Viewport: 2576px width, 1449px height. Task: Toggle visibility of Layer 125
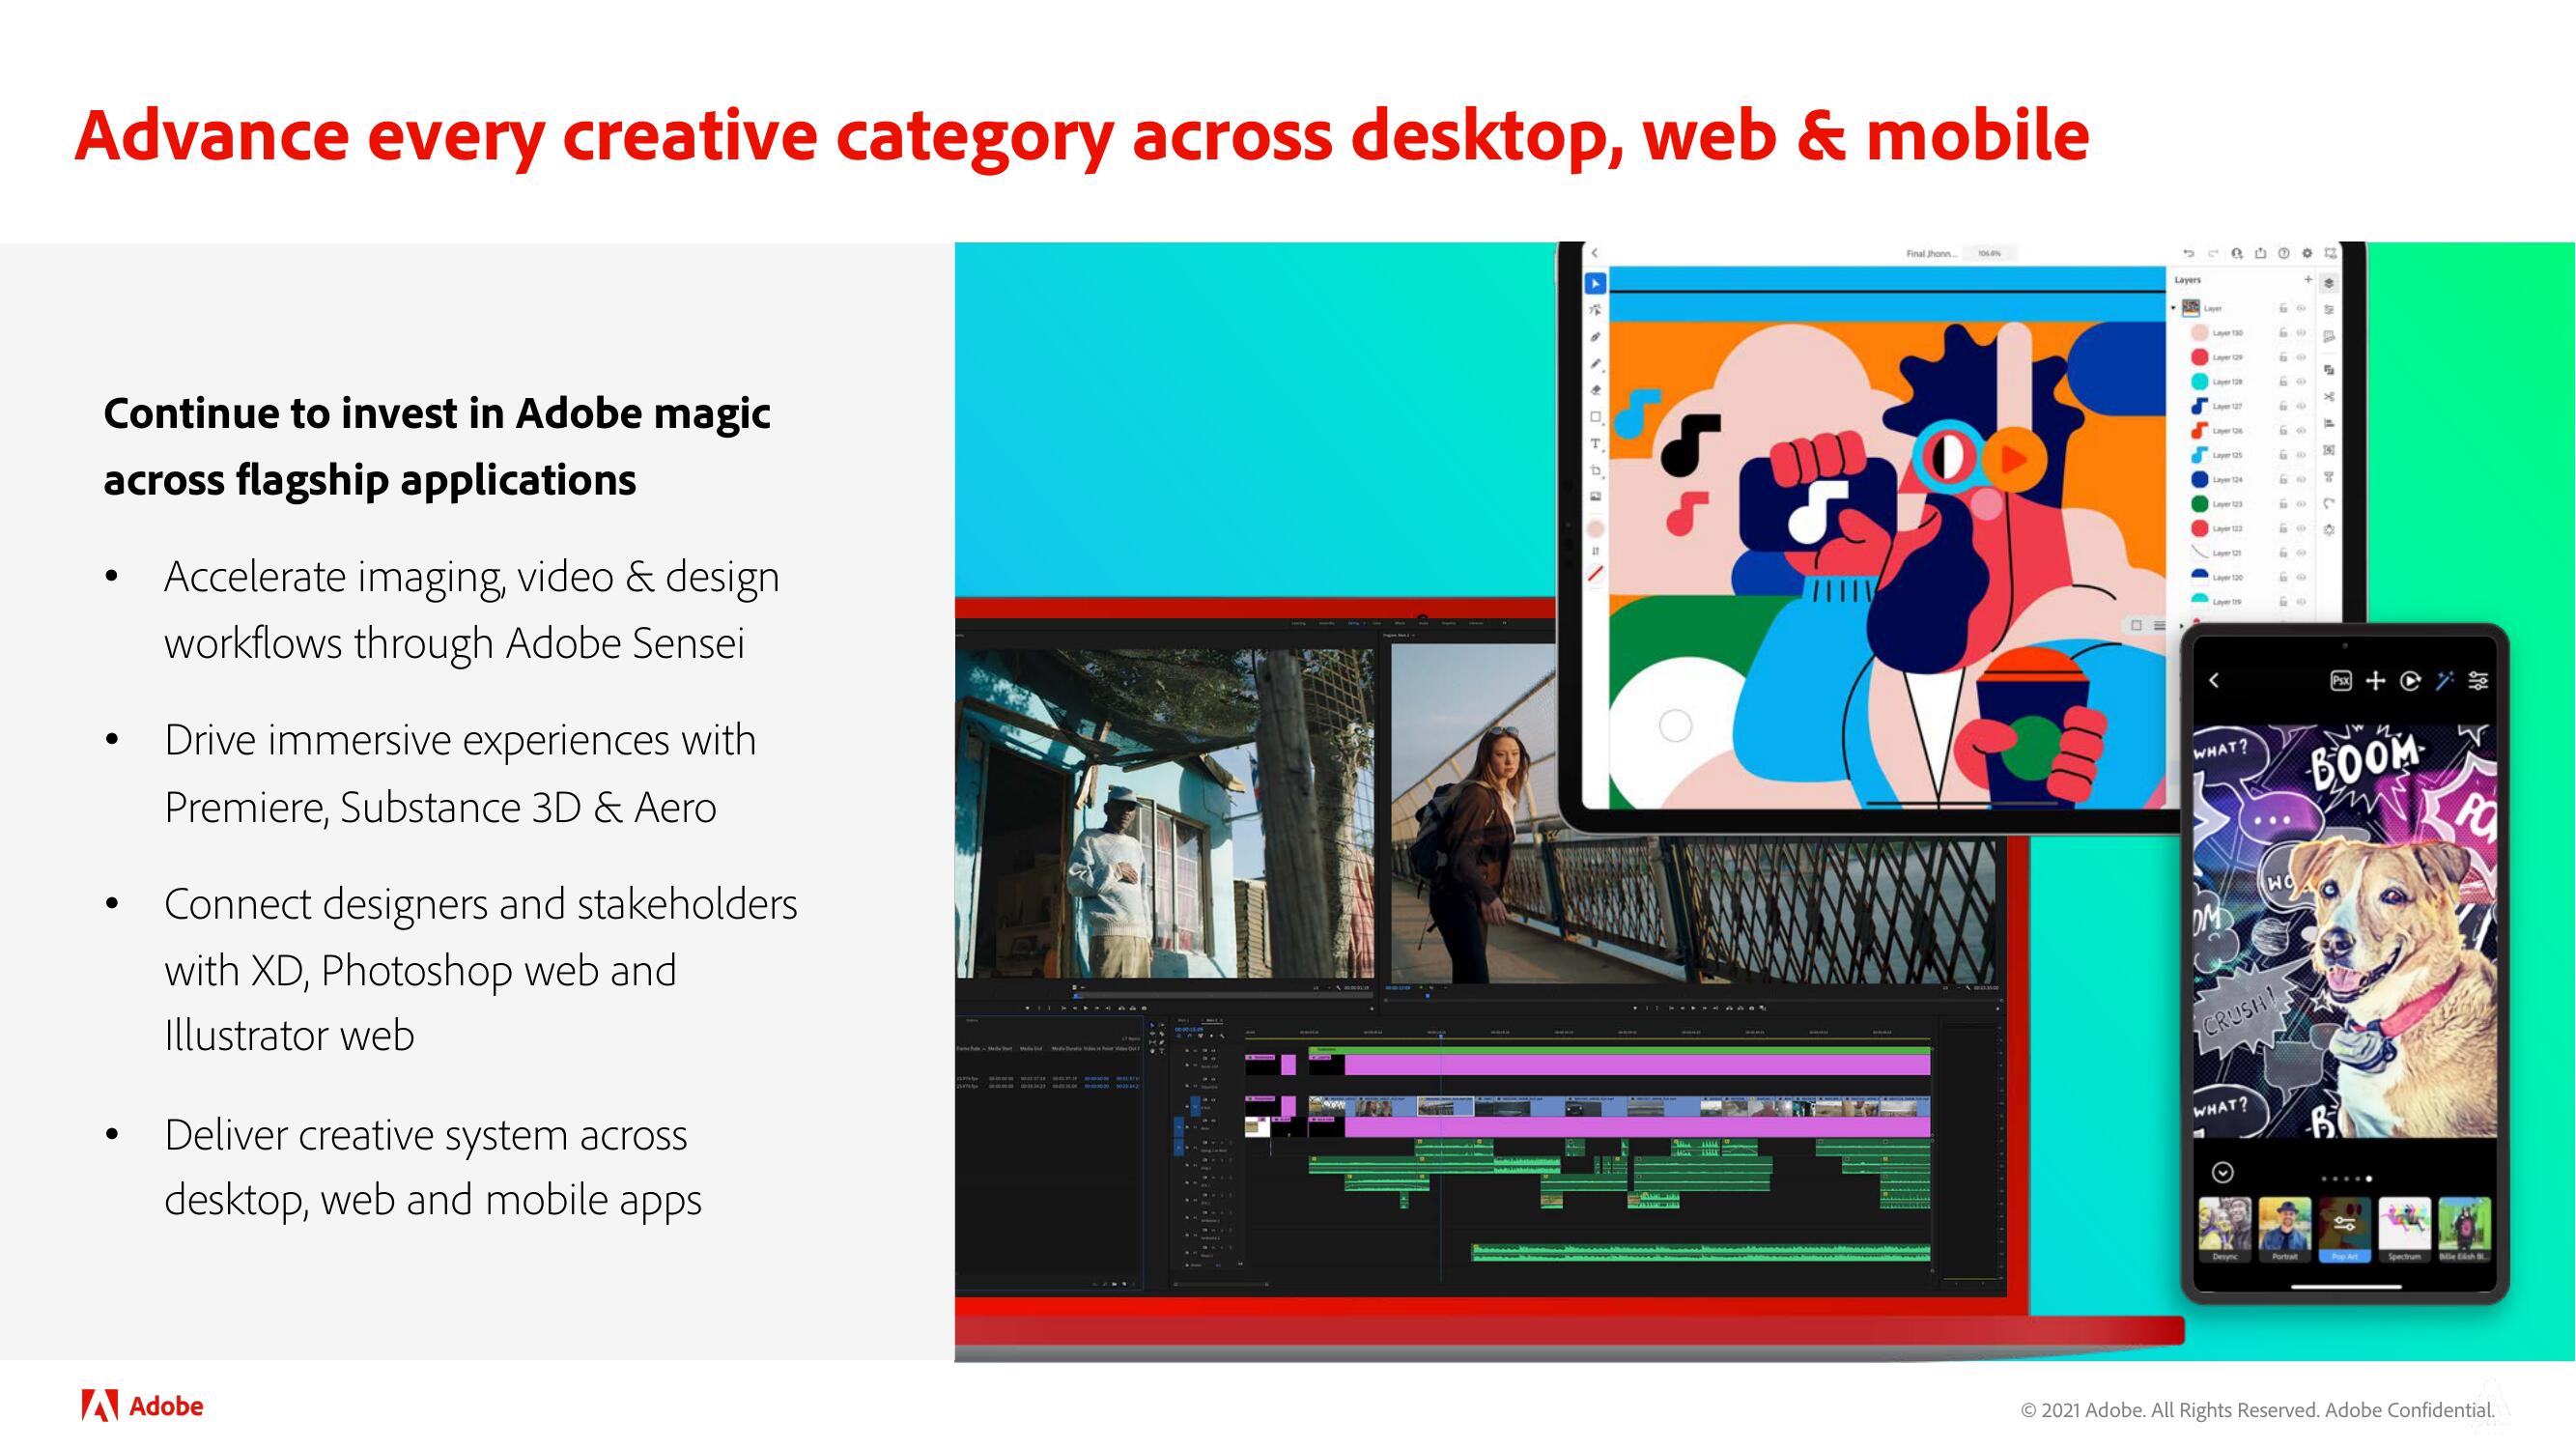2301,455
